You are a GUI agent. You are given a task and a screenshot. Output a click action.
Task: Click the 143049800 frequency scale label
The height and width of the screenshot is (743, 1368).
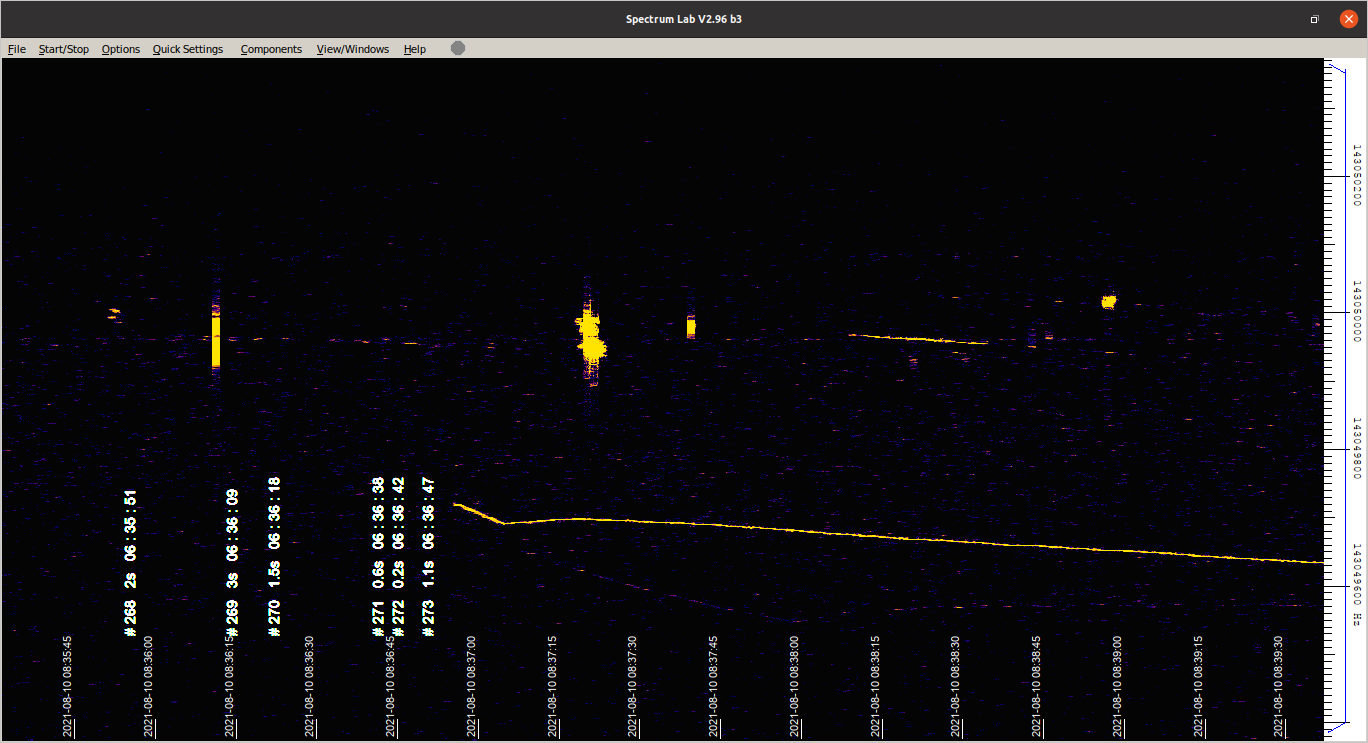tap(1357, 448)
